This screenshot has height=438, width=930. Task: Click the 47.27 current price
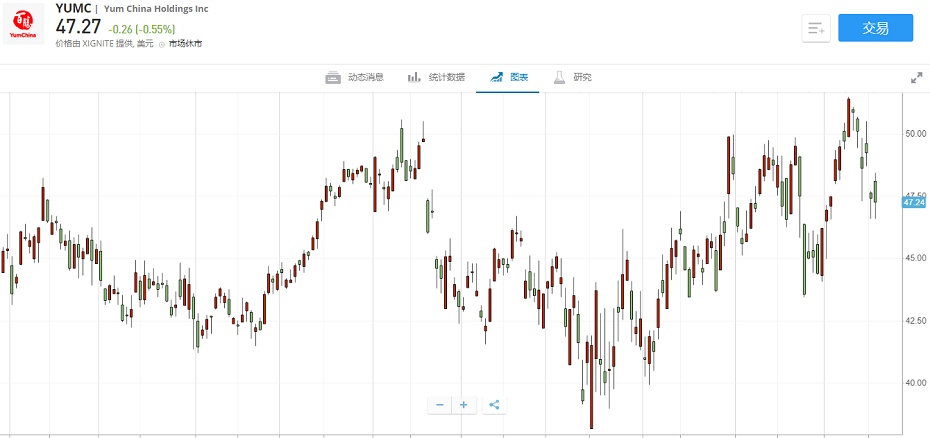pos(79,27)
